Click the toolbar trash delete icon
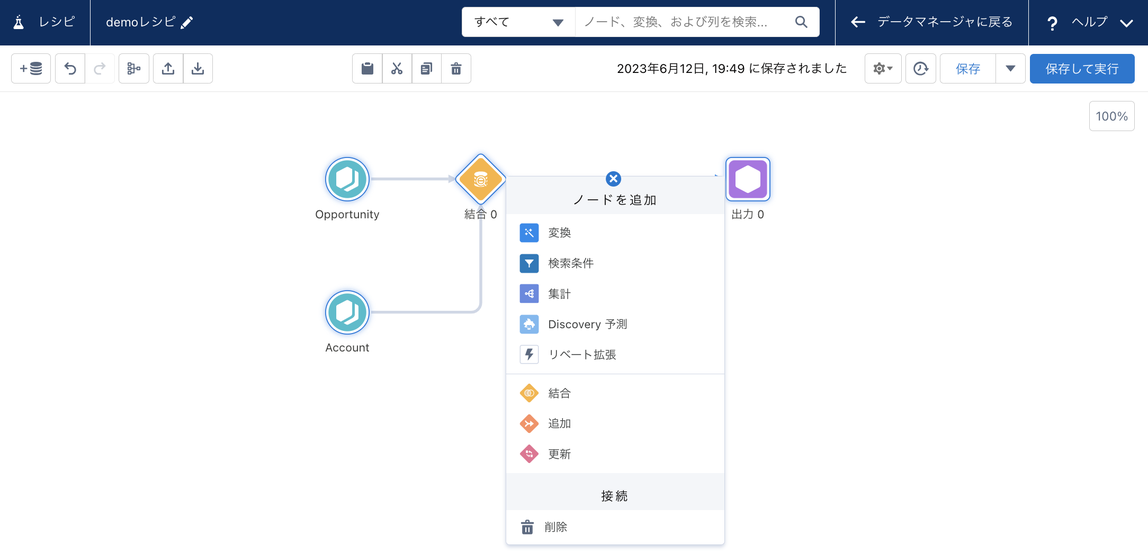This screenshot has width=1148, height=555. (456, 69)
